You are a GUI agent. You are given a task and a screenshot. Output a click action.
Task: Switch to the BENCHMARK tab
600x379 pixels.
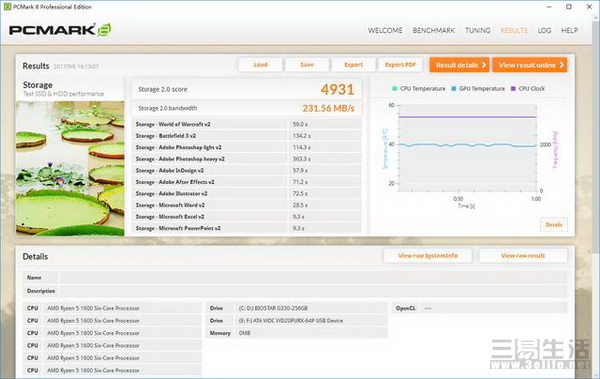(434, 30)
